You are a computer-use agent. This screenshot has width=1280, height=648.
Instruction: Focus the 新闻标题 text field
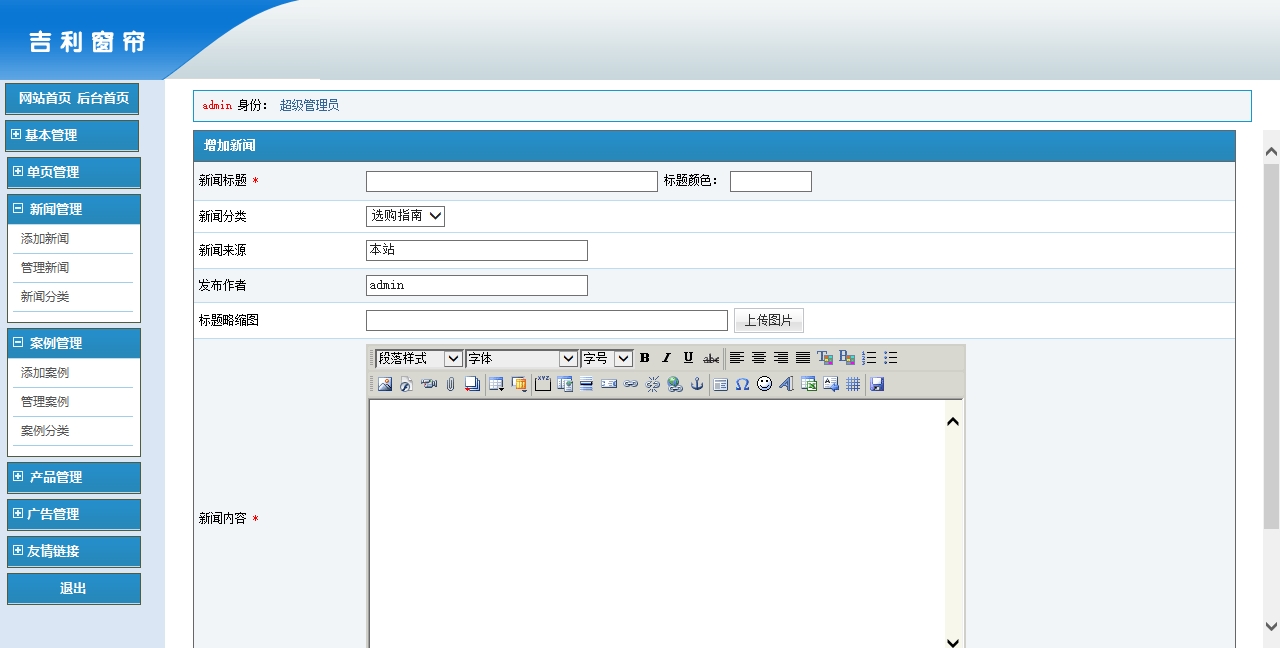tap(512, 181)
